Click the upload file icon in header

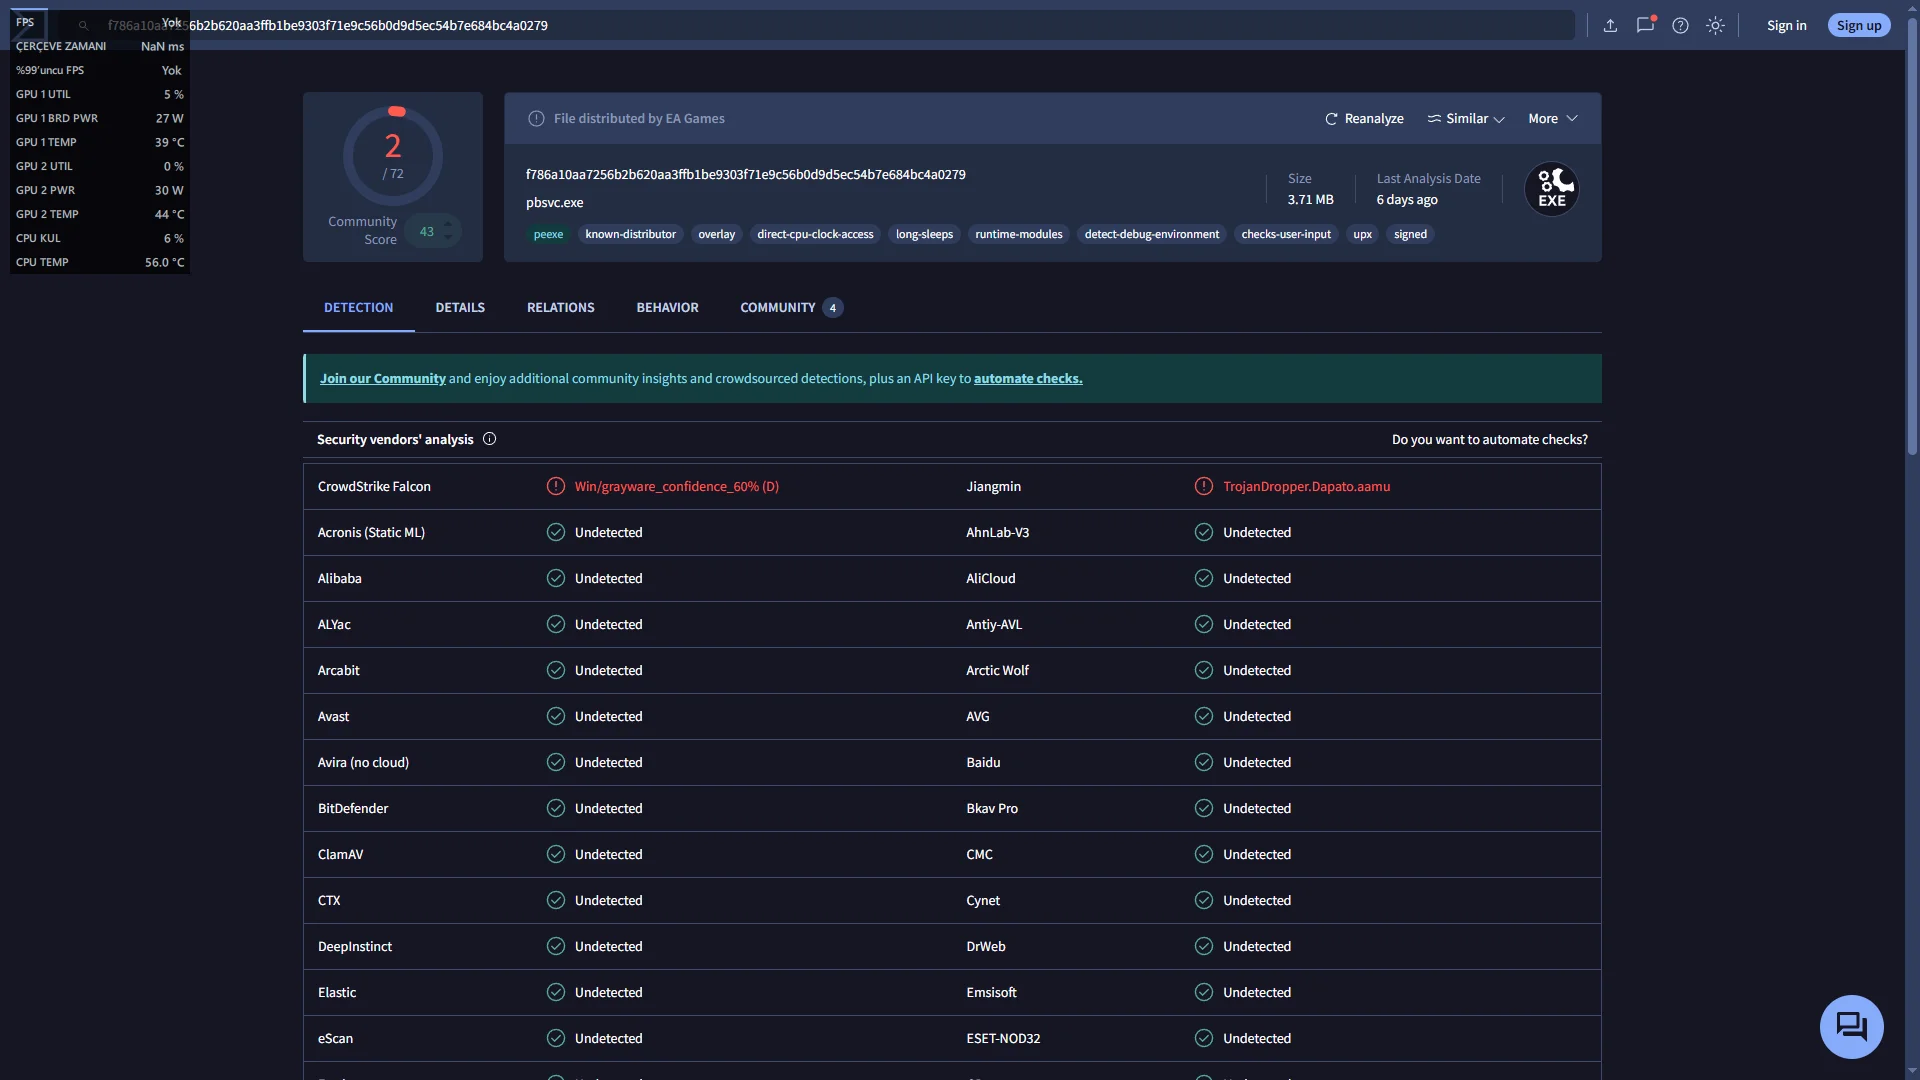click(x=1610, y=26)
